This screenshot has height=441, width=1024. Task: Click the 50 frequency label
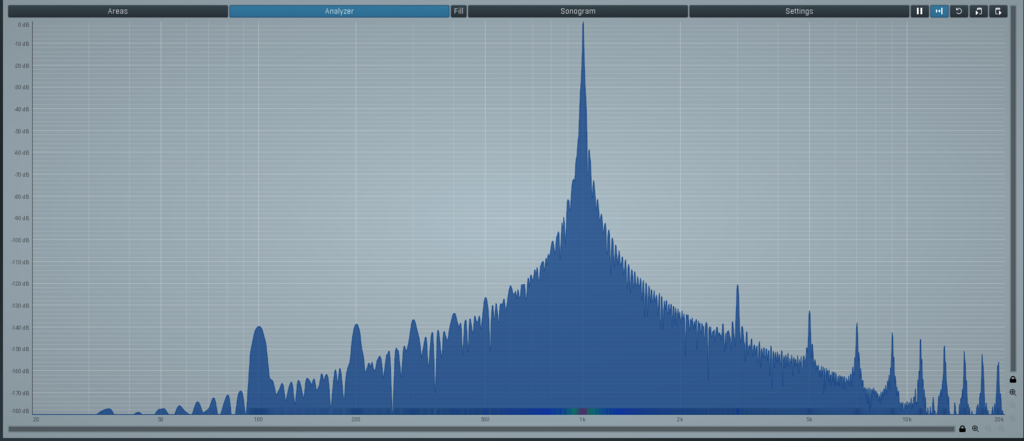161,419
